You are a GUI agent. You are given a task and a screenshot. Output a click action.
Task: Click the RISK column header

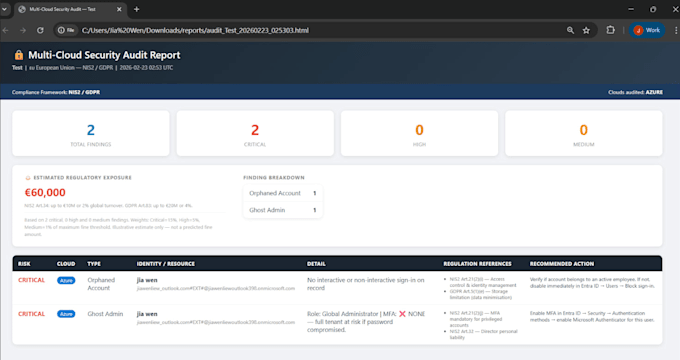24,264
